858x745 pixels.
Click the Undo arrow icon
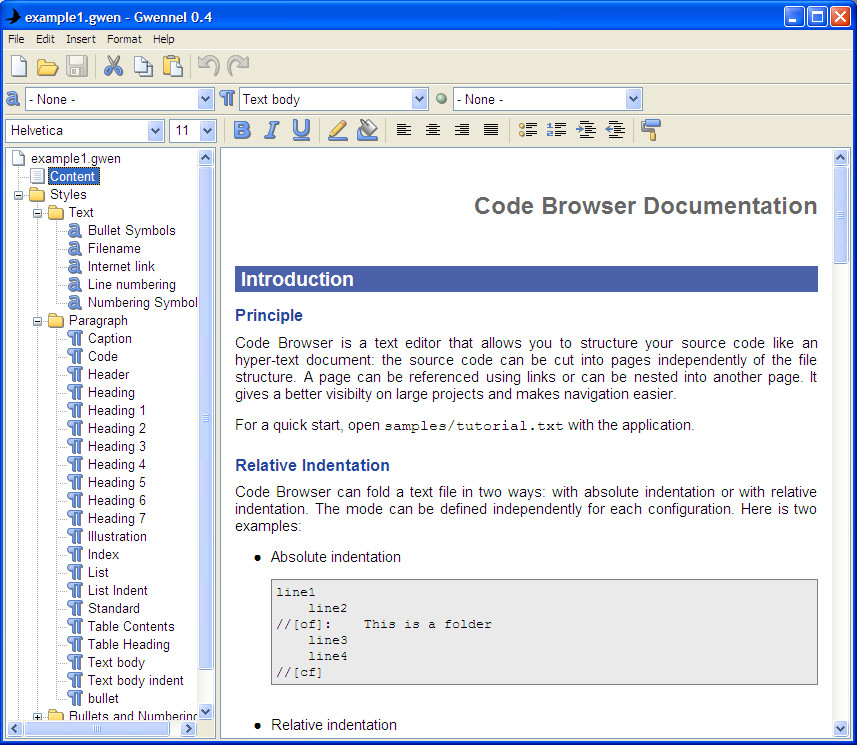208,66
